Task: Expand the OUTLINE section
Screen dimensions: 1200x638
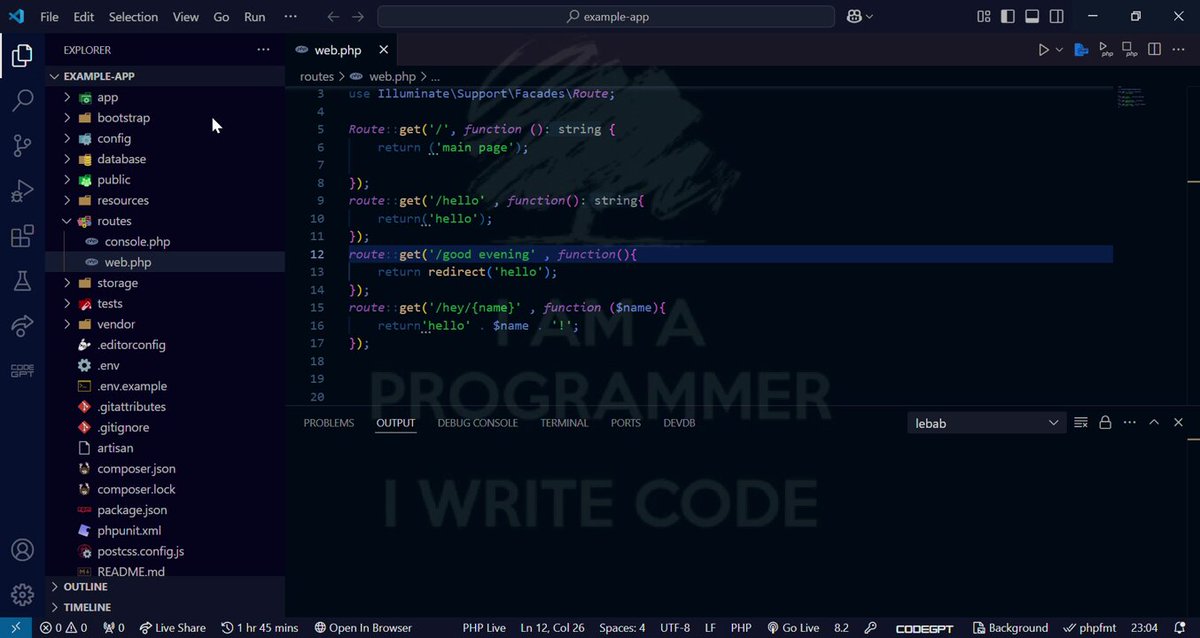Action: (x=165, y=587)
